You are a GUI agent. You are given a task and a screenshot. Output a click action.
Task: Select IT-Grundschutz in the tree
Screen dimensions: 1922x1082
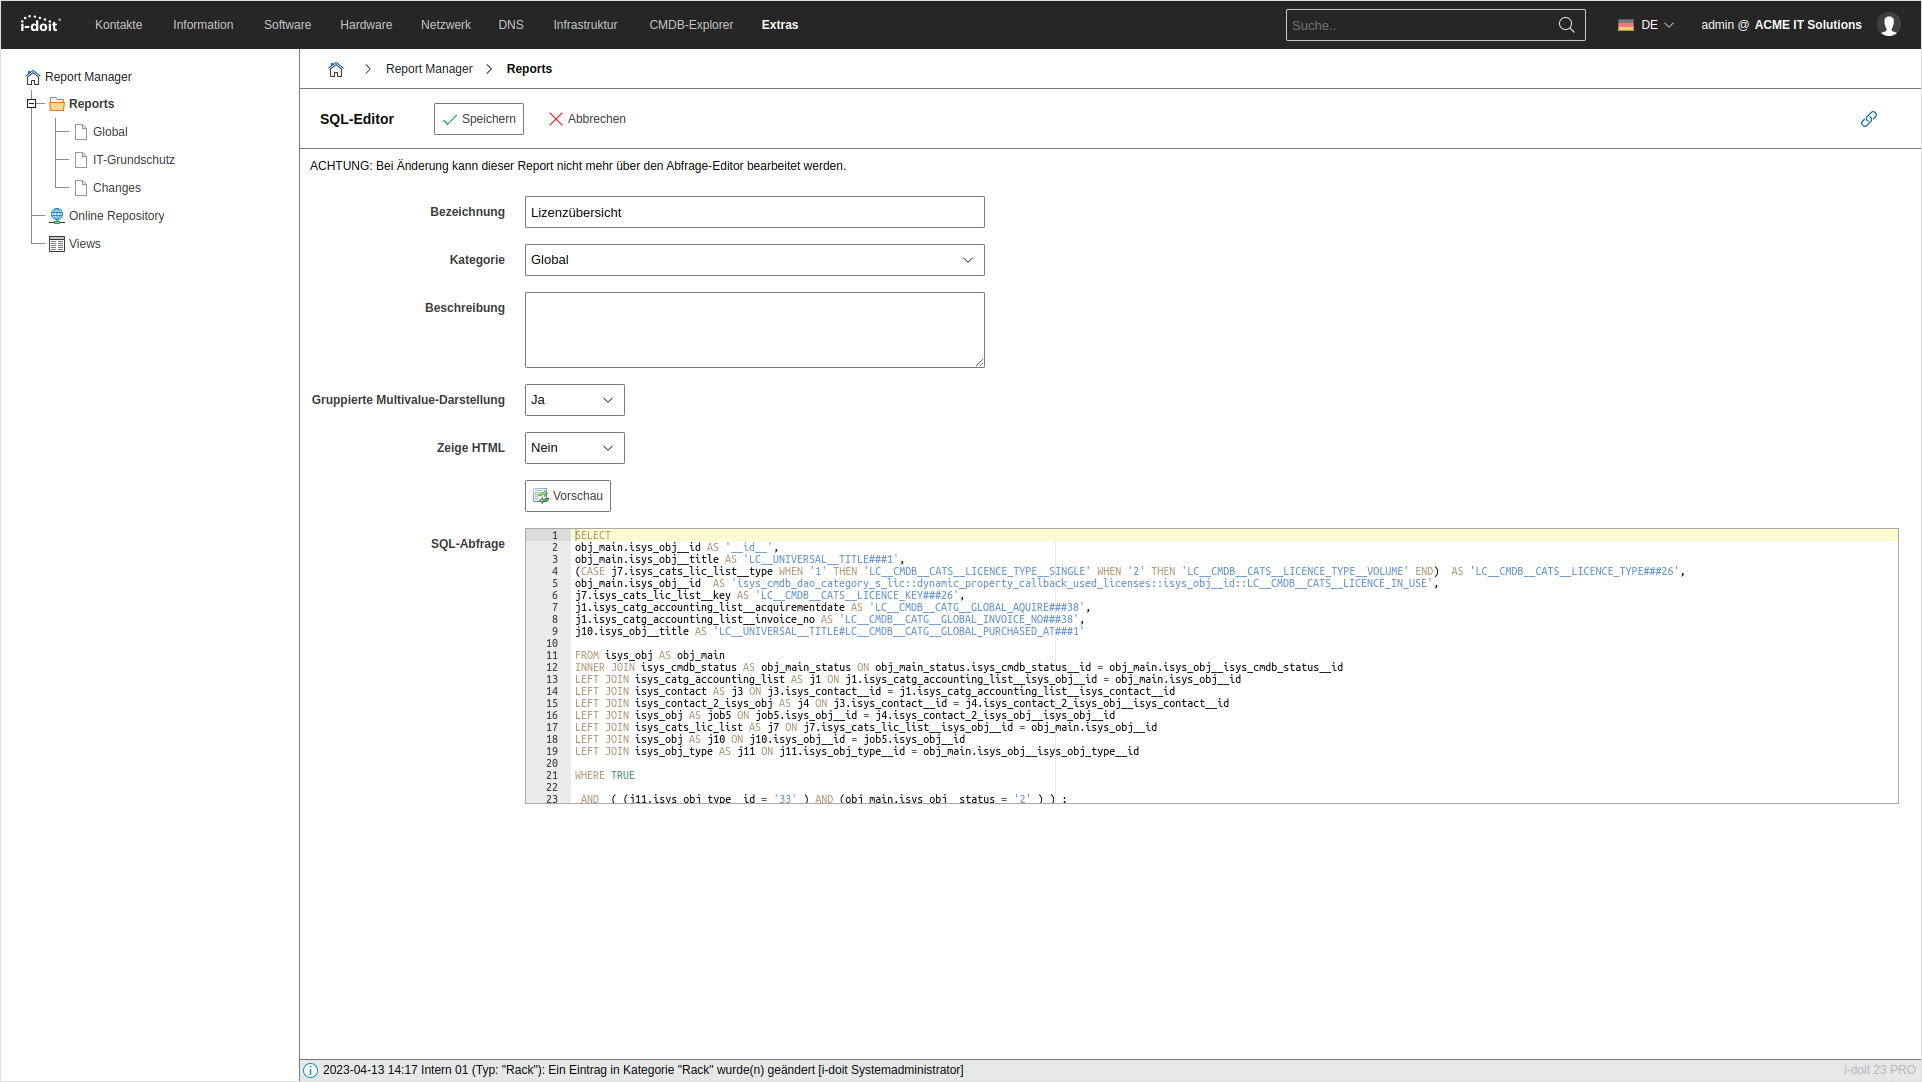click(134, 160)
